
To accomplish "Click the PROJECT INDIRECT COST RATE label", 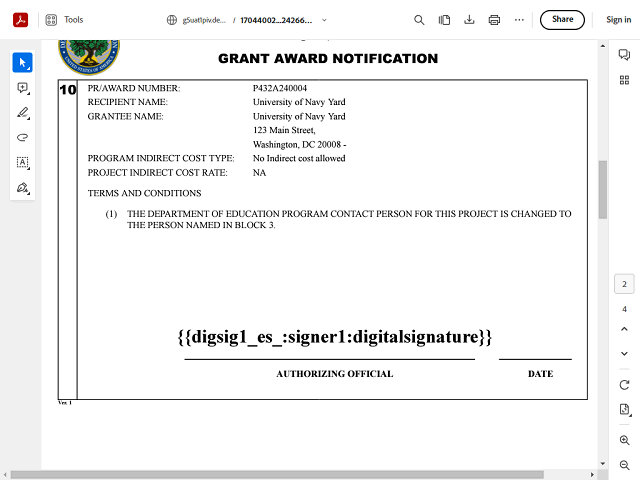I will (158, 173).
